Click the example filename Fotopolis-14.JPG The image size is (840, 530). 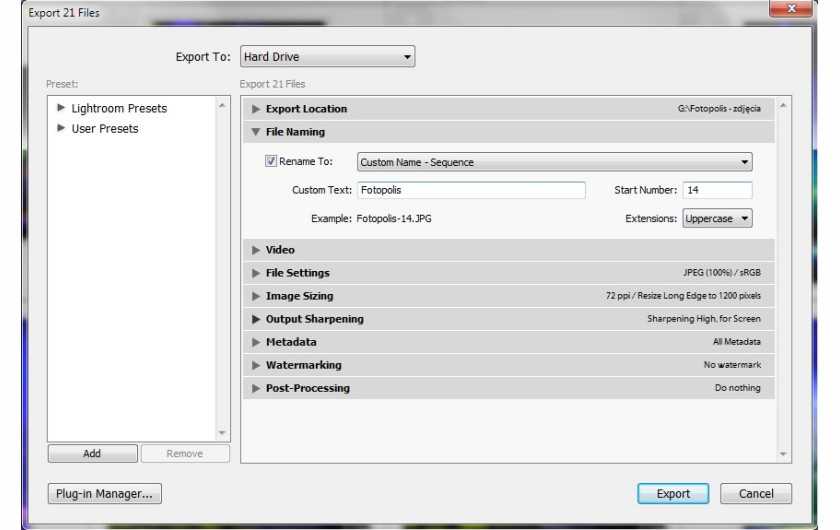coord(394,219)
